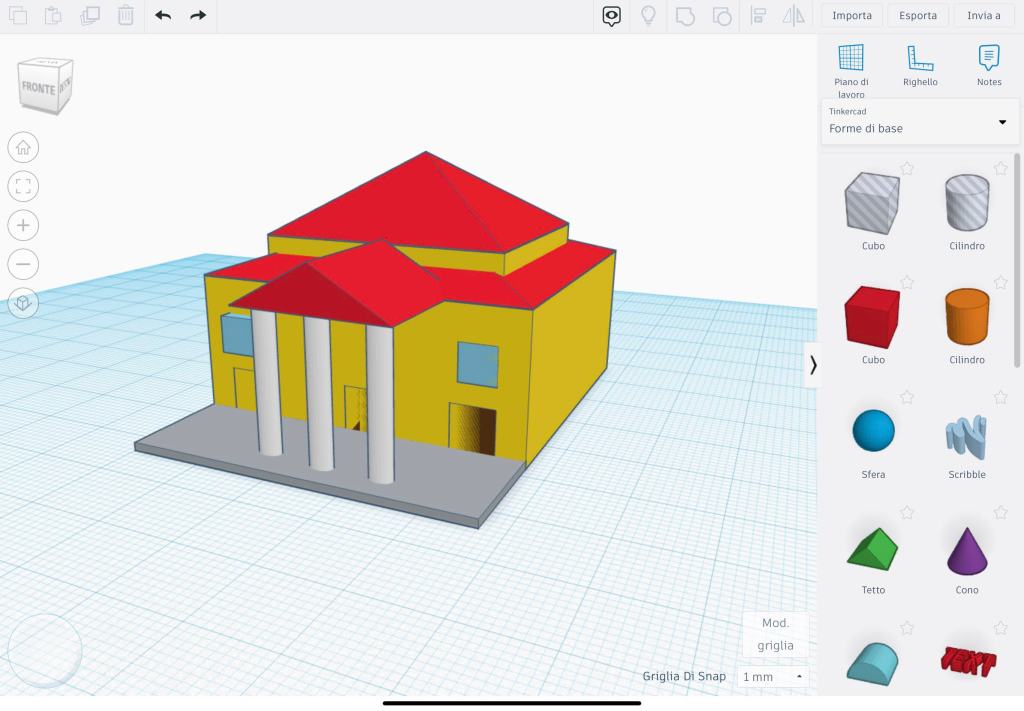This screenshot has height=711, width=1024.
Task: Open the Griglia Di Snap dropdown
Action: pyautogui.click(x=772, y=677)
